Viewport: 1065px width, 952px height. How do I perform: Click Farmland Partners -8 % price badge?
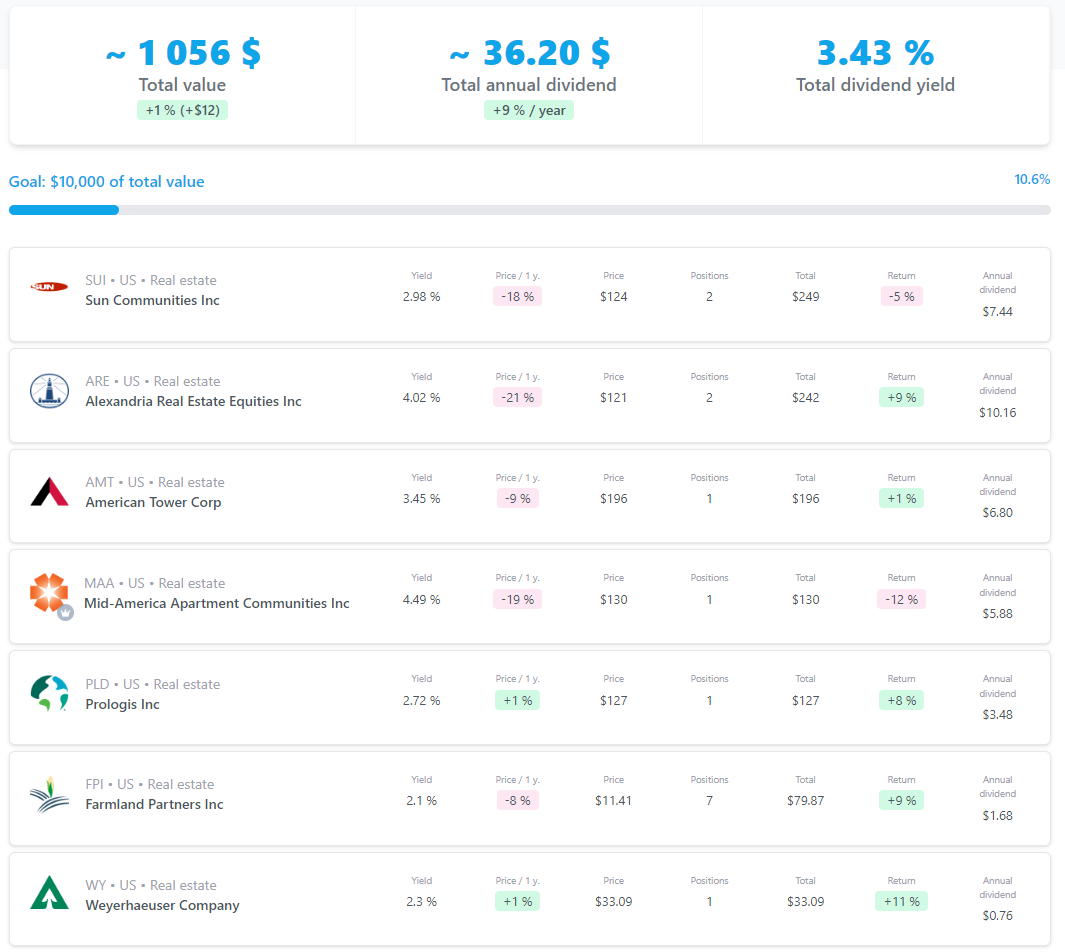tap(518, 801)
